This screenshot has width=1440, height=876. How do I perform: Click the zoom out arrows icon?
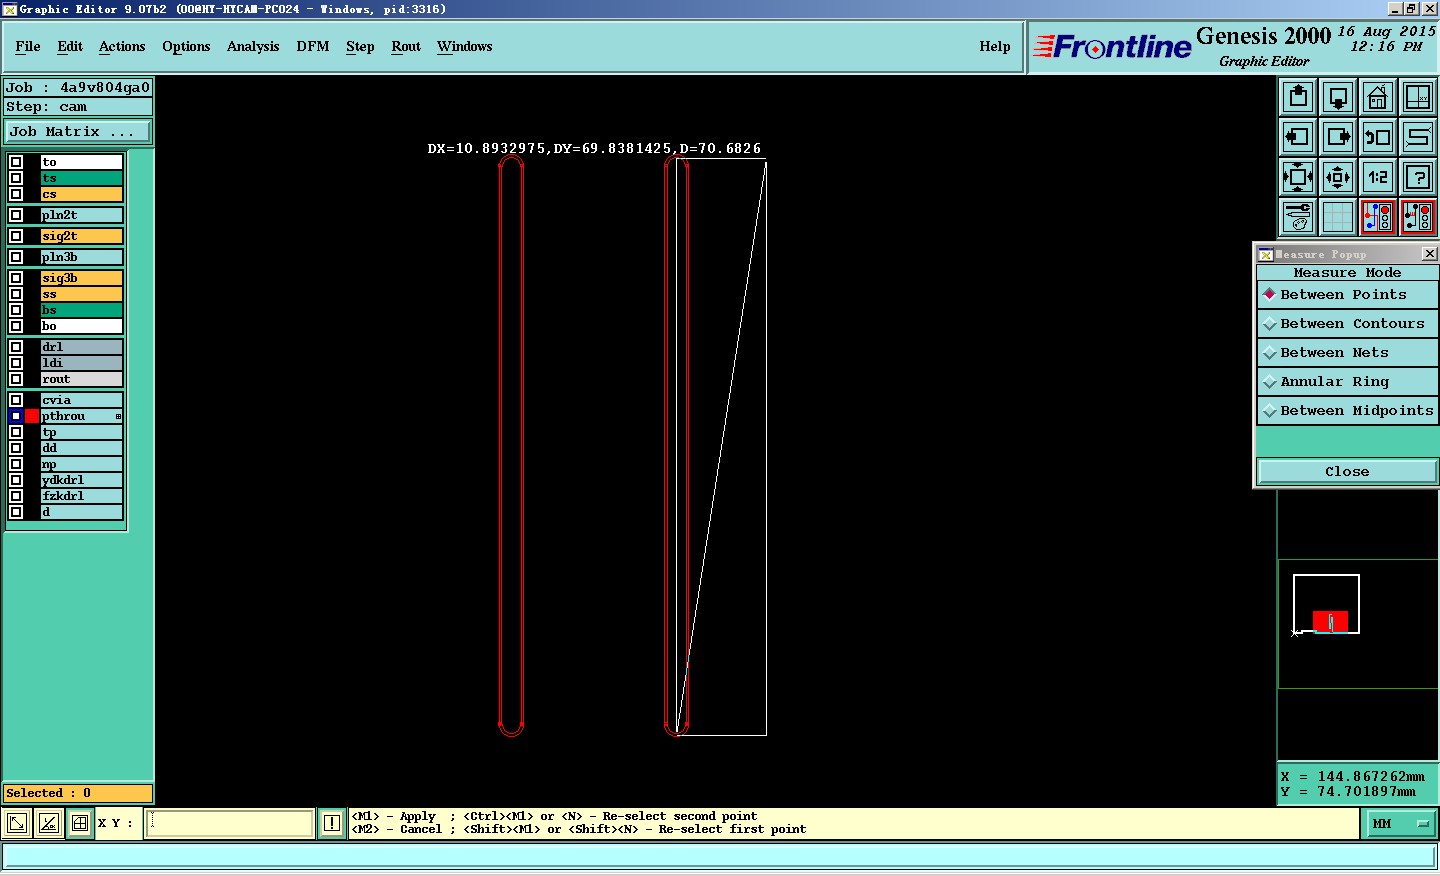coord(1338,177)
